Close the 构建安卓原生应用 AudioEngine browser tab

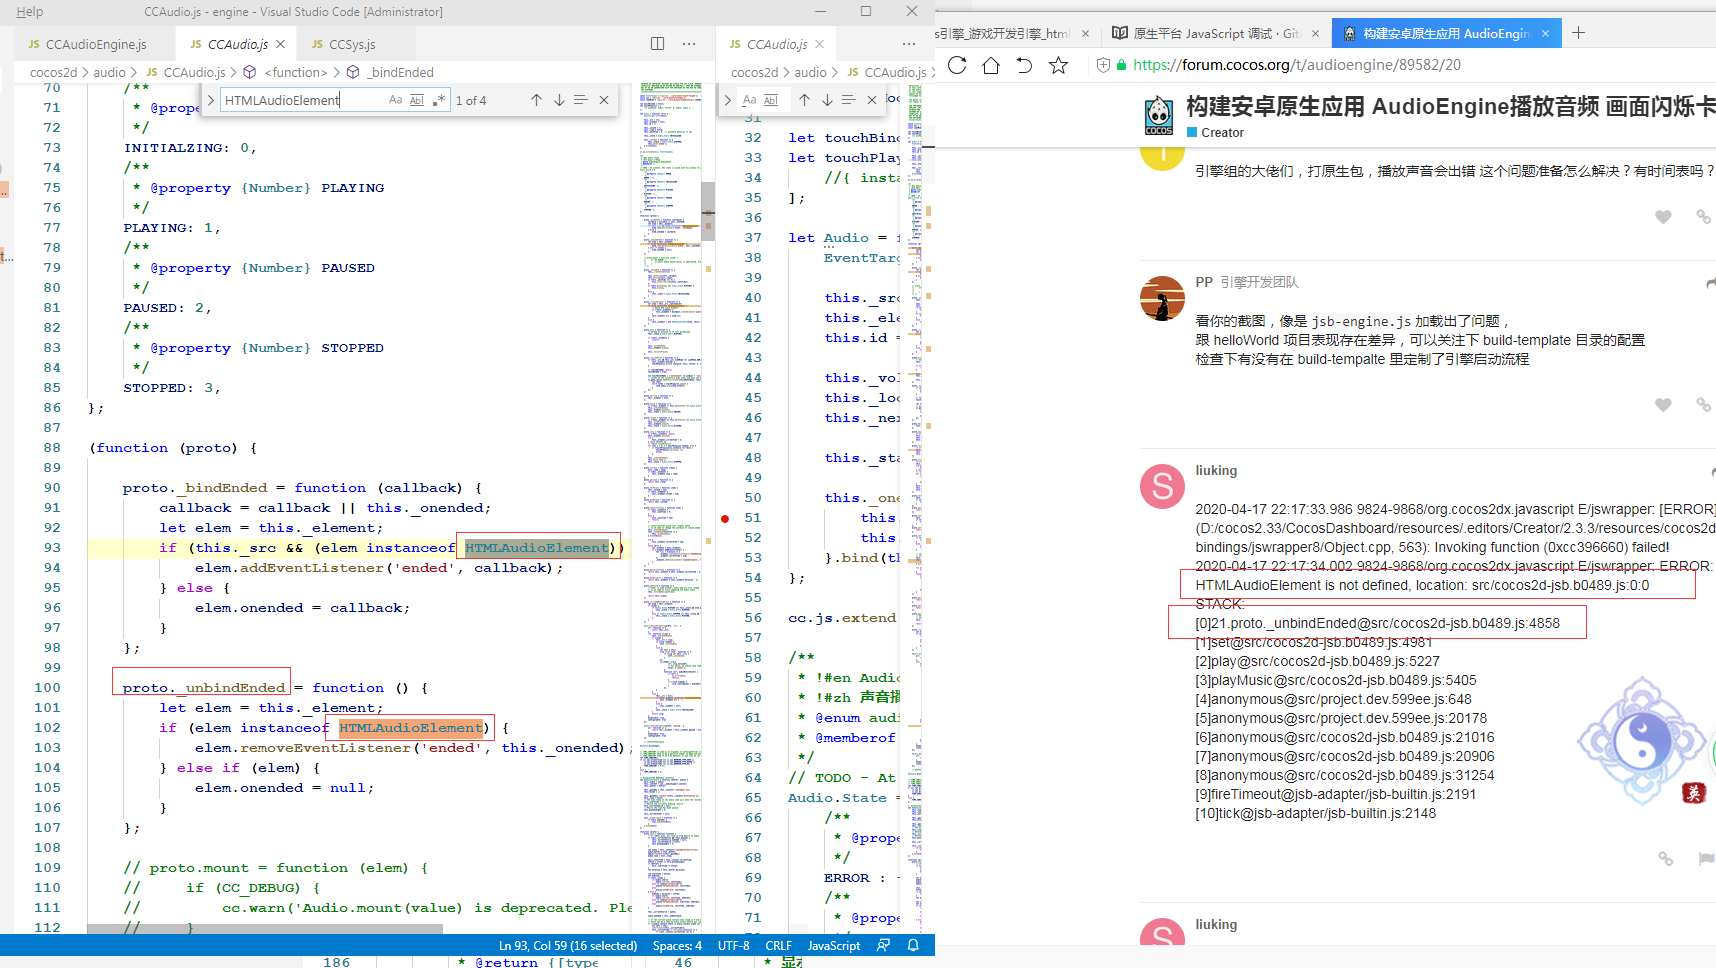point(1545,33)
